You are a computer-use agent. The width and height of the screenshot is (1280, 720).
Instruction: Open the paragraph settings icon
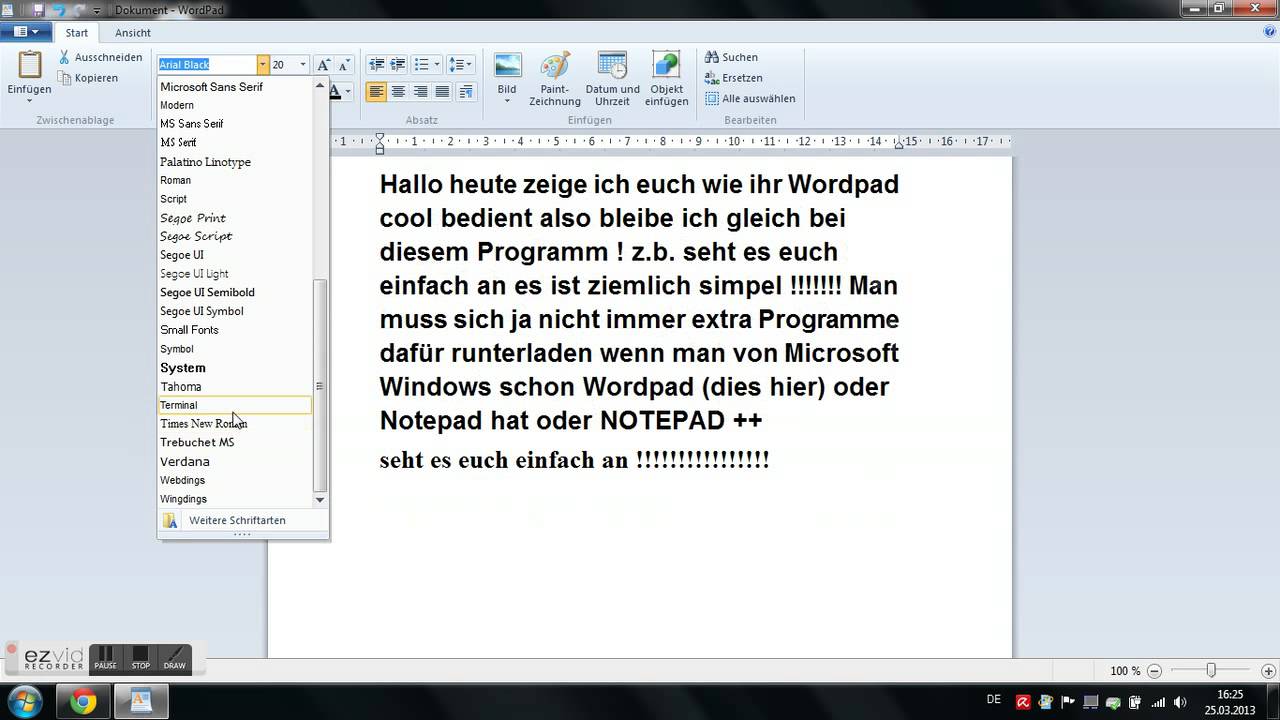tap(466, 92)
